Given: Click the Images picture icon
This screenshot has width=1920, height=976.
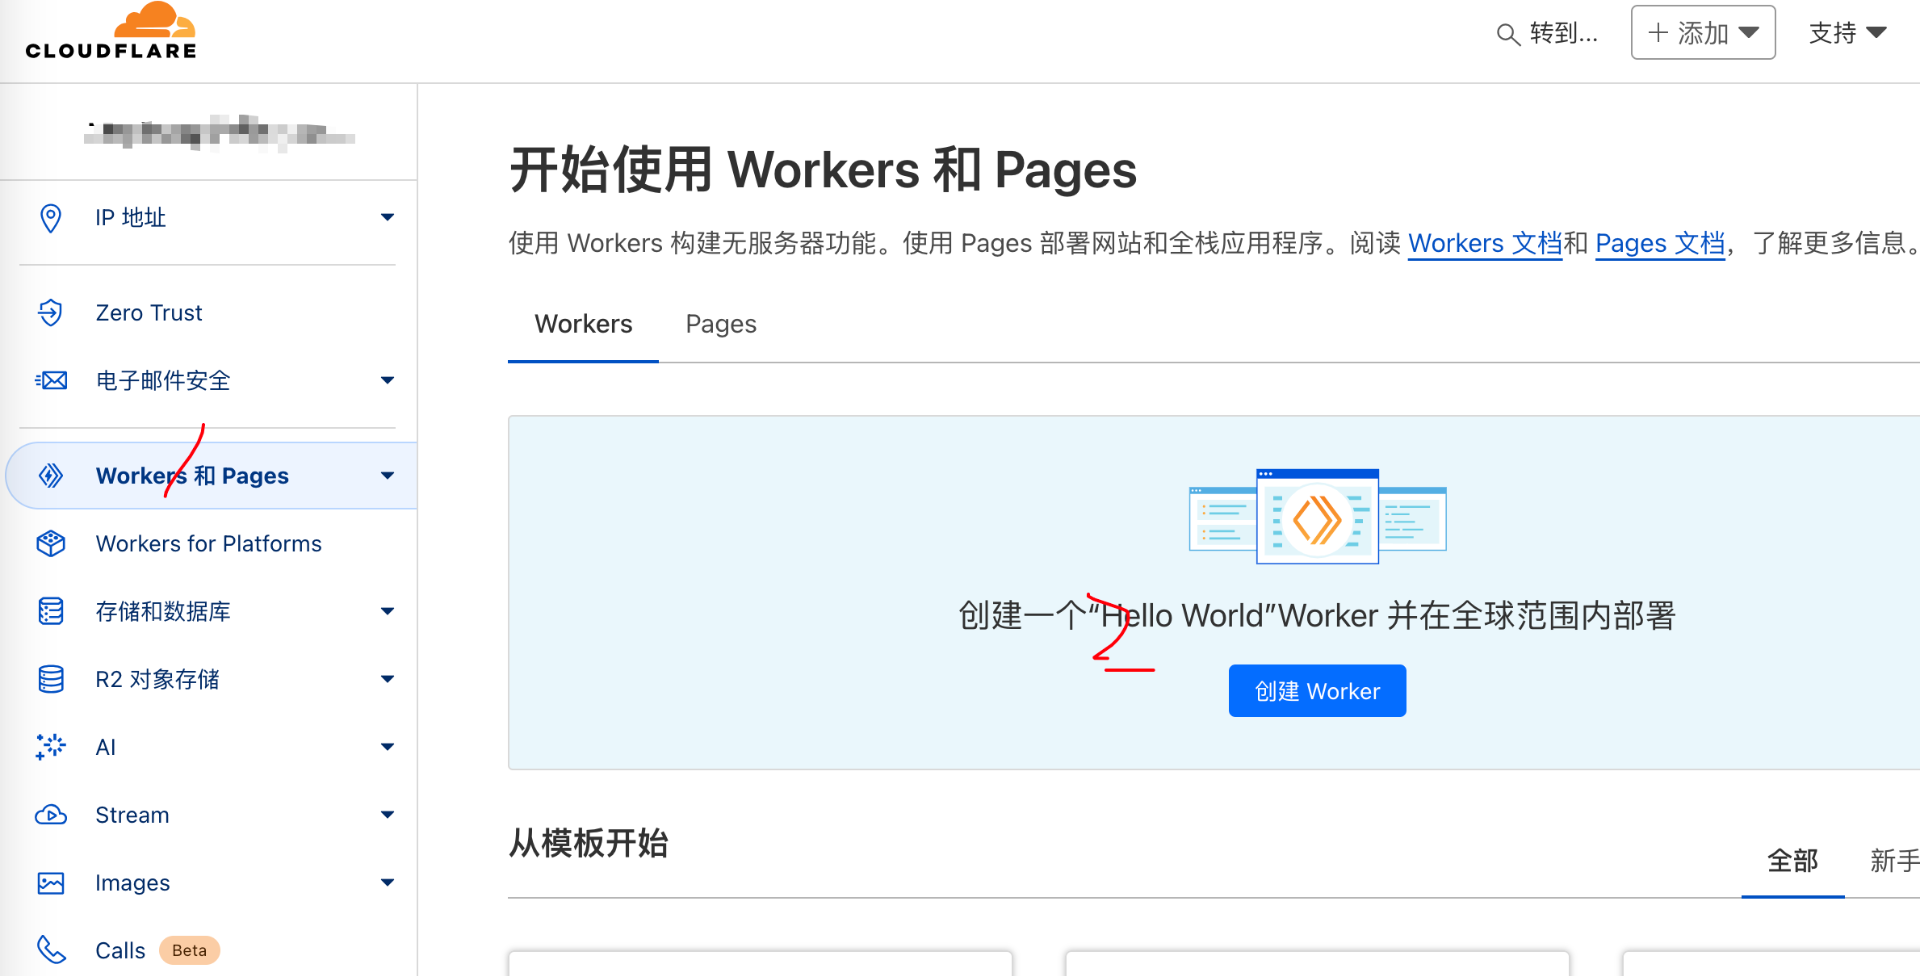Looking at the screenshot, I should (x=50, y=883).
